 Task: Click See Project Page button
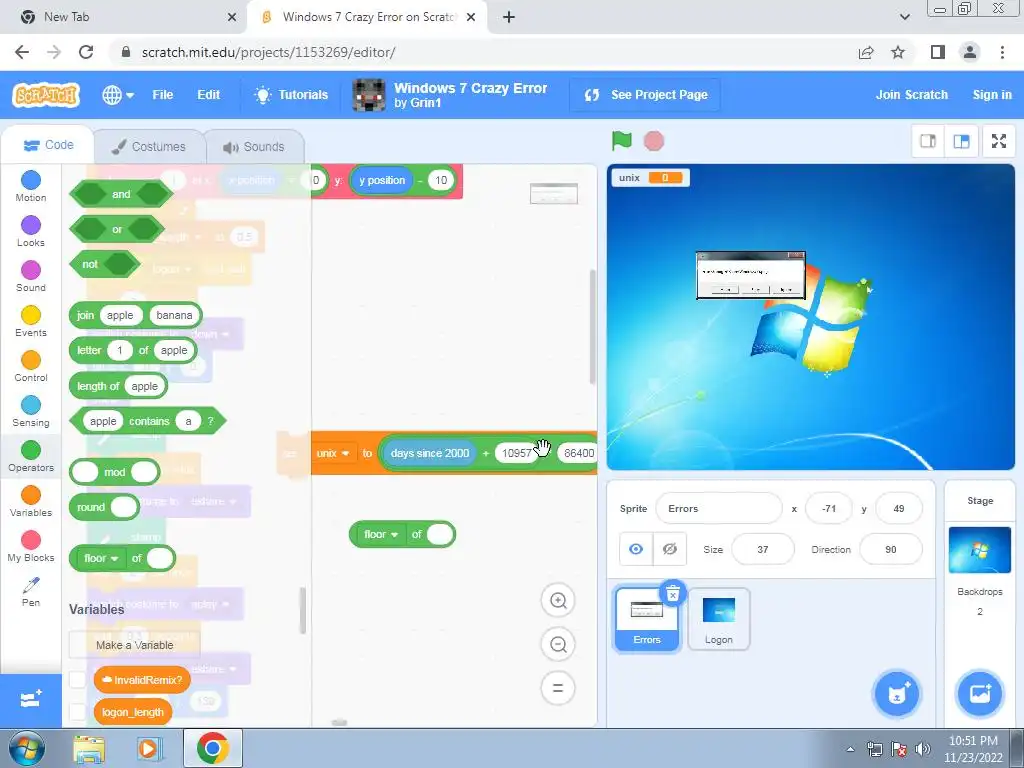click(x=645, y=95)
